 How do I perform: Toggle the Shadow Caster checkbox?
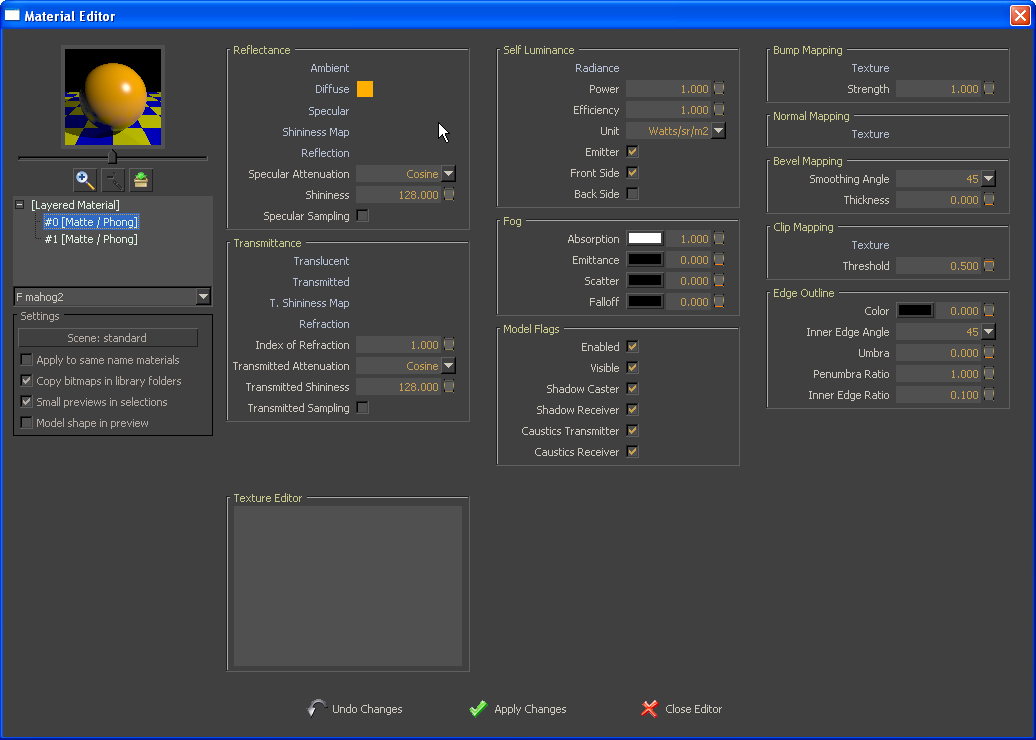632,388
